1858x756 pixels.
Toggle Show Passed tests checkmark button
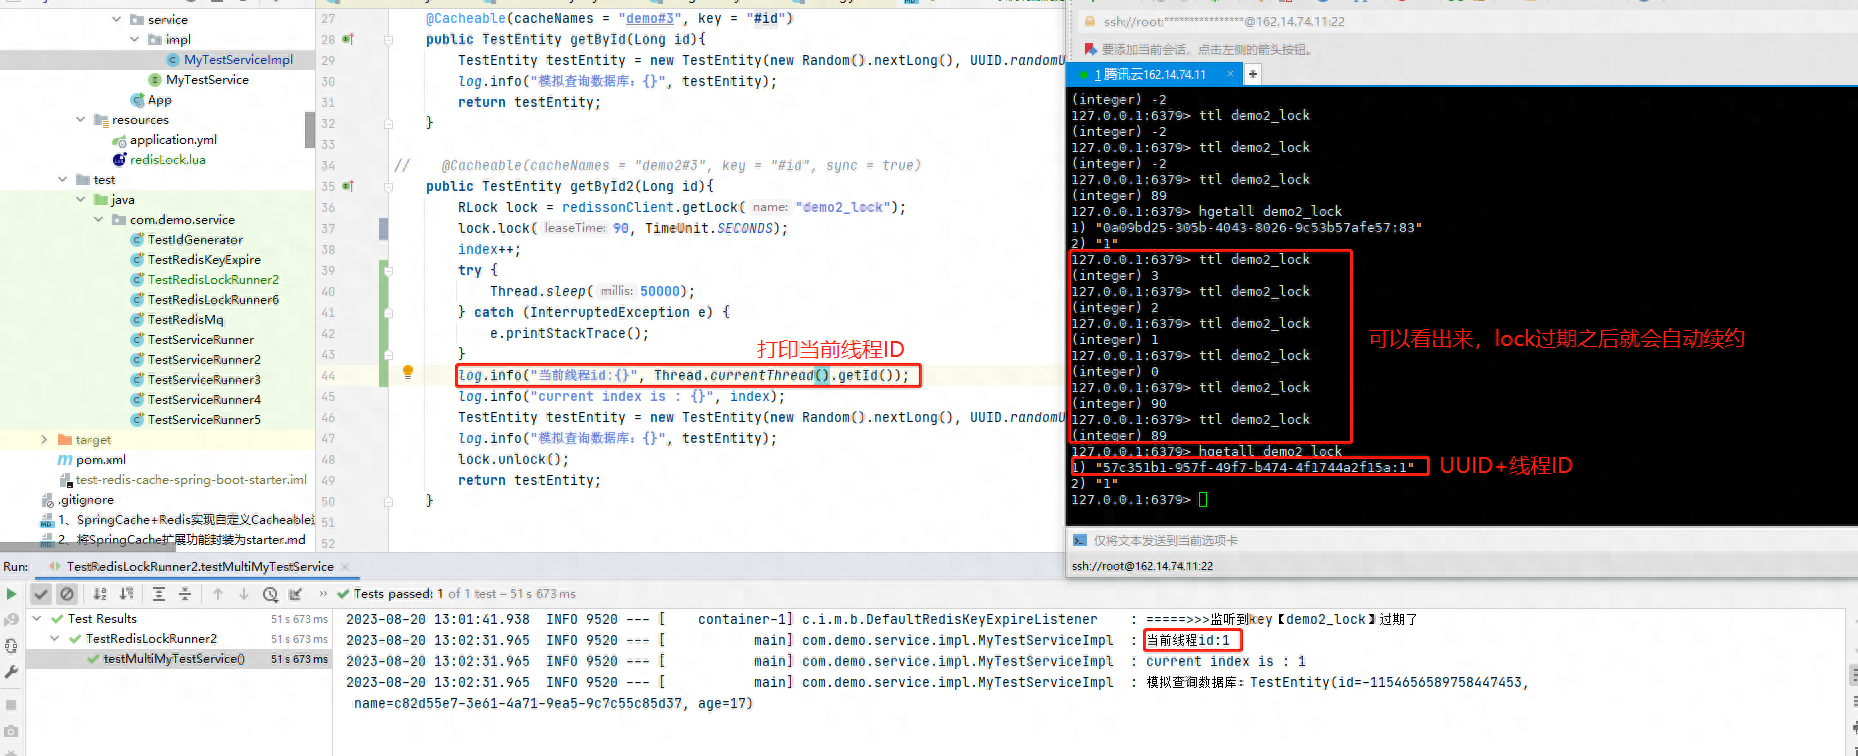tap(41, 594)
